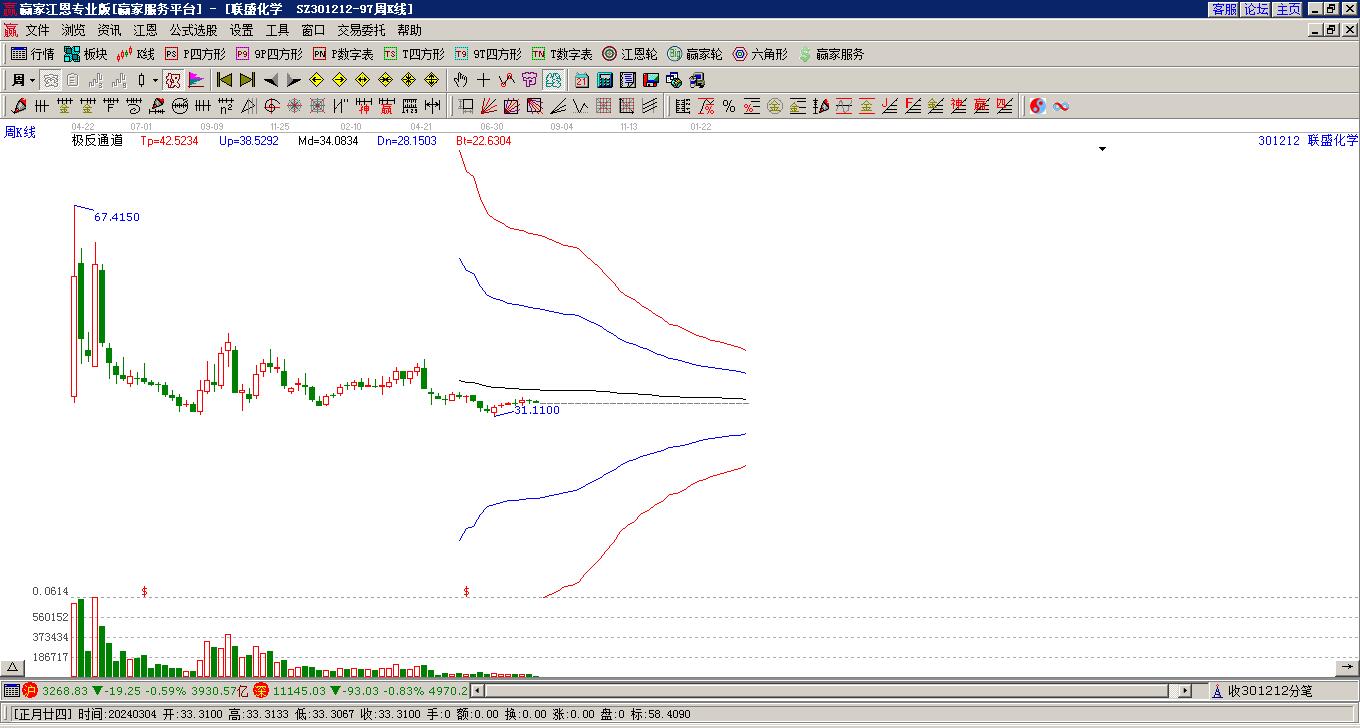1360x728 pixels.
Task: Open the 行情 market quotes view
Action: coord(33,54)
